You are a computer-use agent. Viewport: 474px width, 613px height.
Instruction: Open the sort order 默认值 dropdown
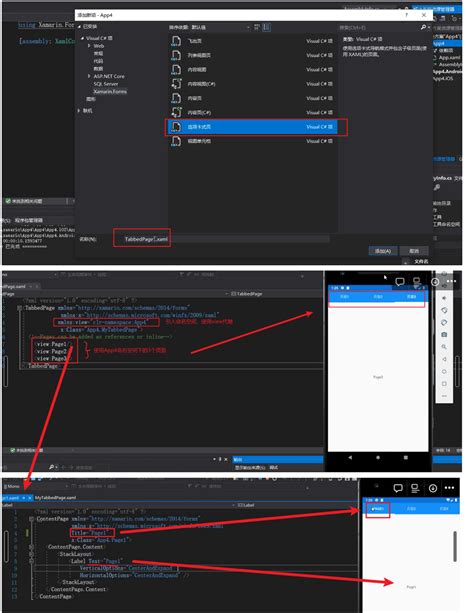click(221, 27)
